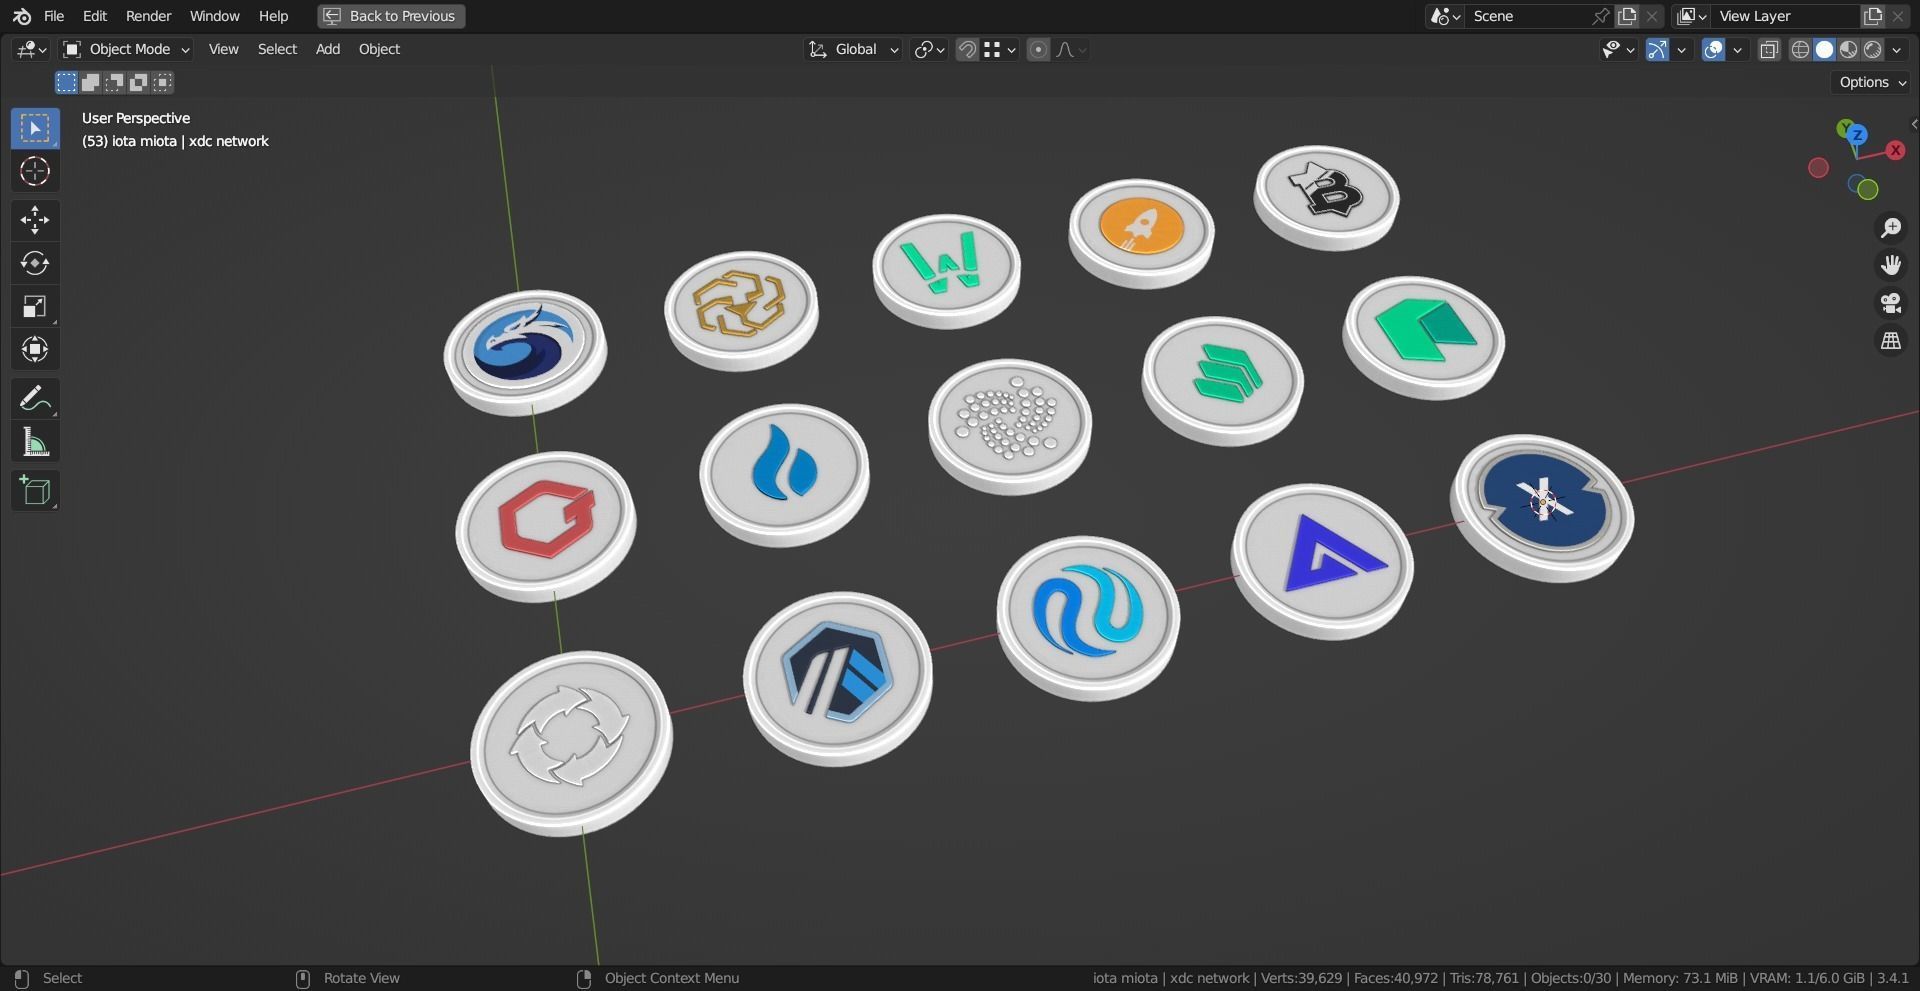This screenshot has width=1920, height=991.
Task: Switch to rendered viewport shading
Action: (1872, 49)
